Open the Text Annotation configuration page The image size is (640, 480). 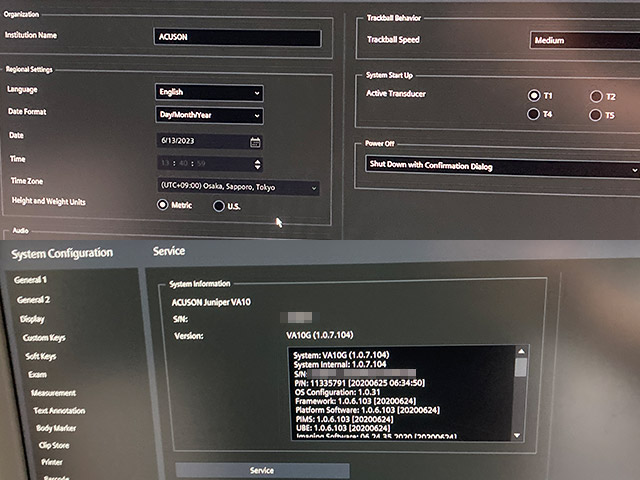[59, 411]
